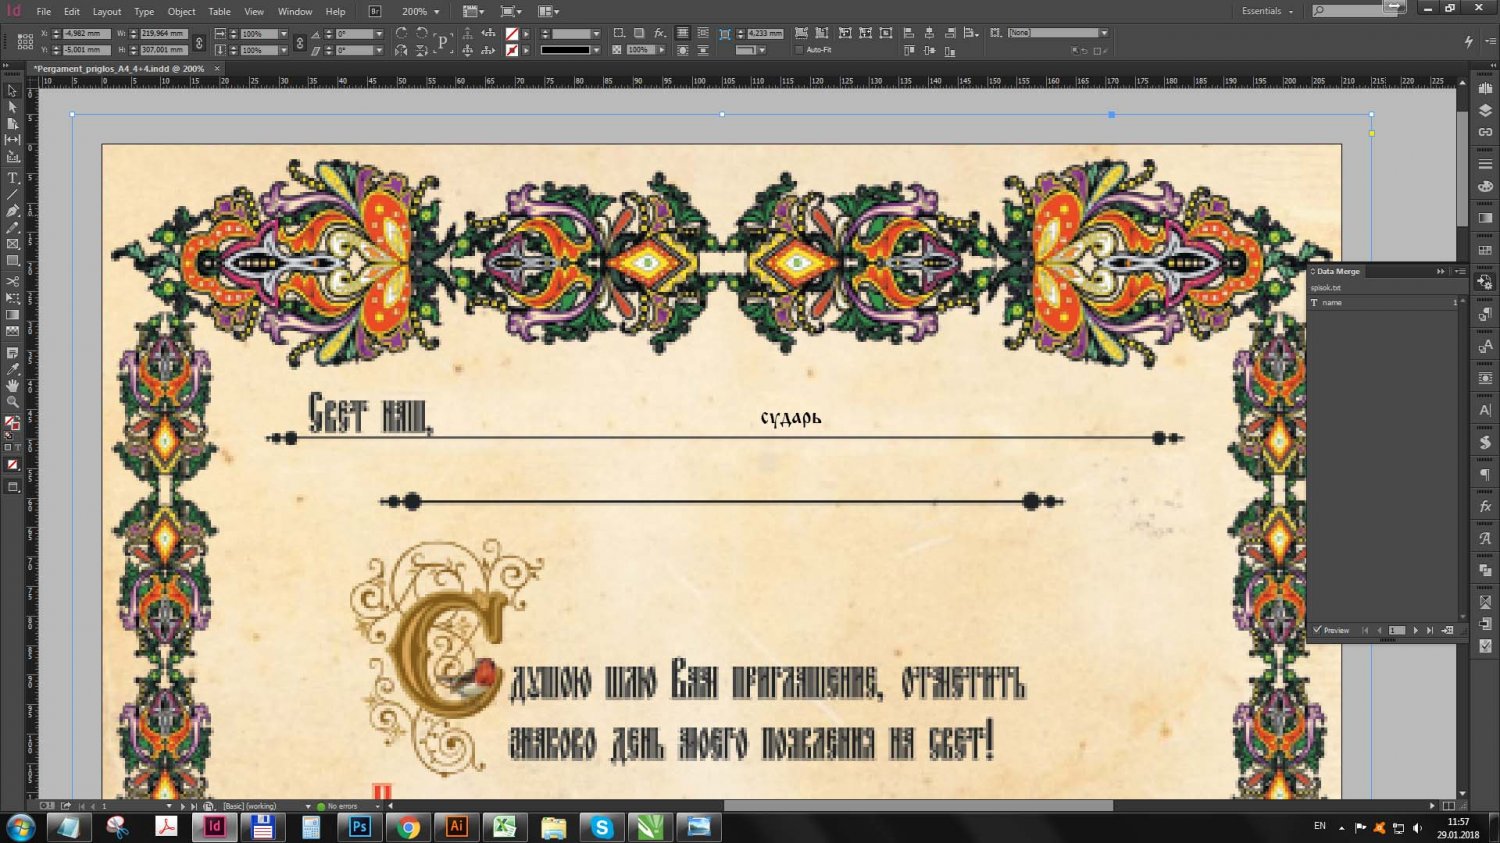Toggle Constrain Proportions for width and height
The width and height of the screenshot is (1500, 843).
tap(199, 42)
